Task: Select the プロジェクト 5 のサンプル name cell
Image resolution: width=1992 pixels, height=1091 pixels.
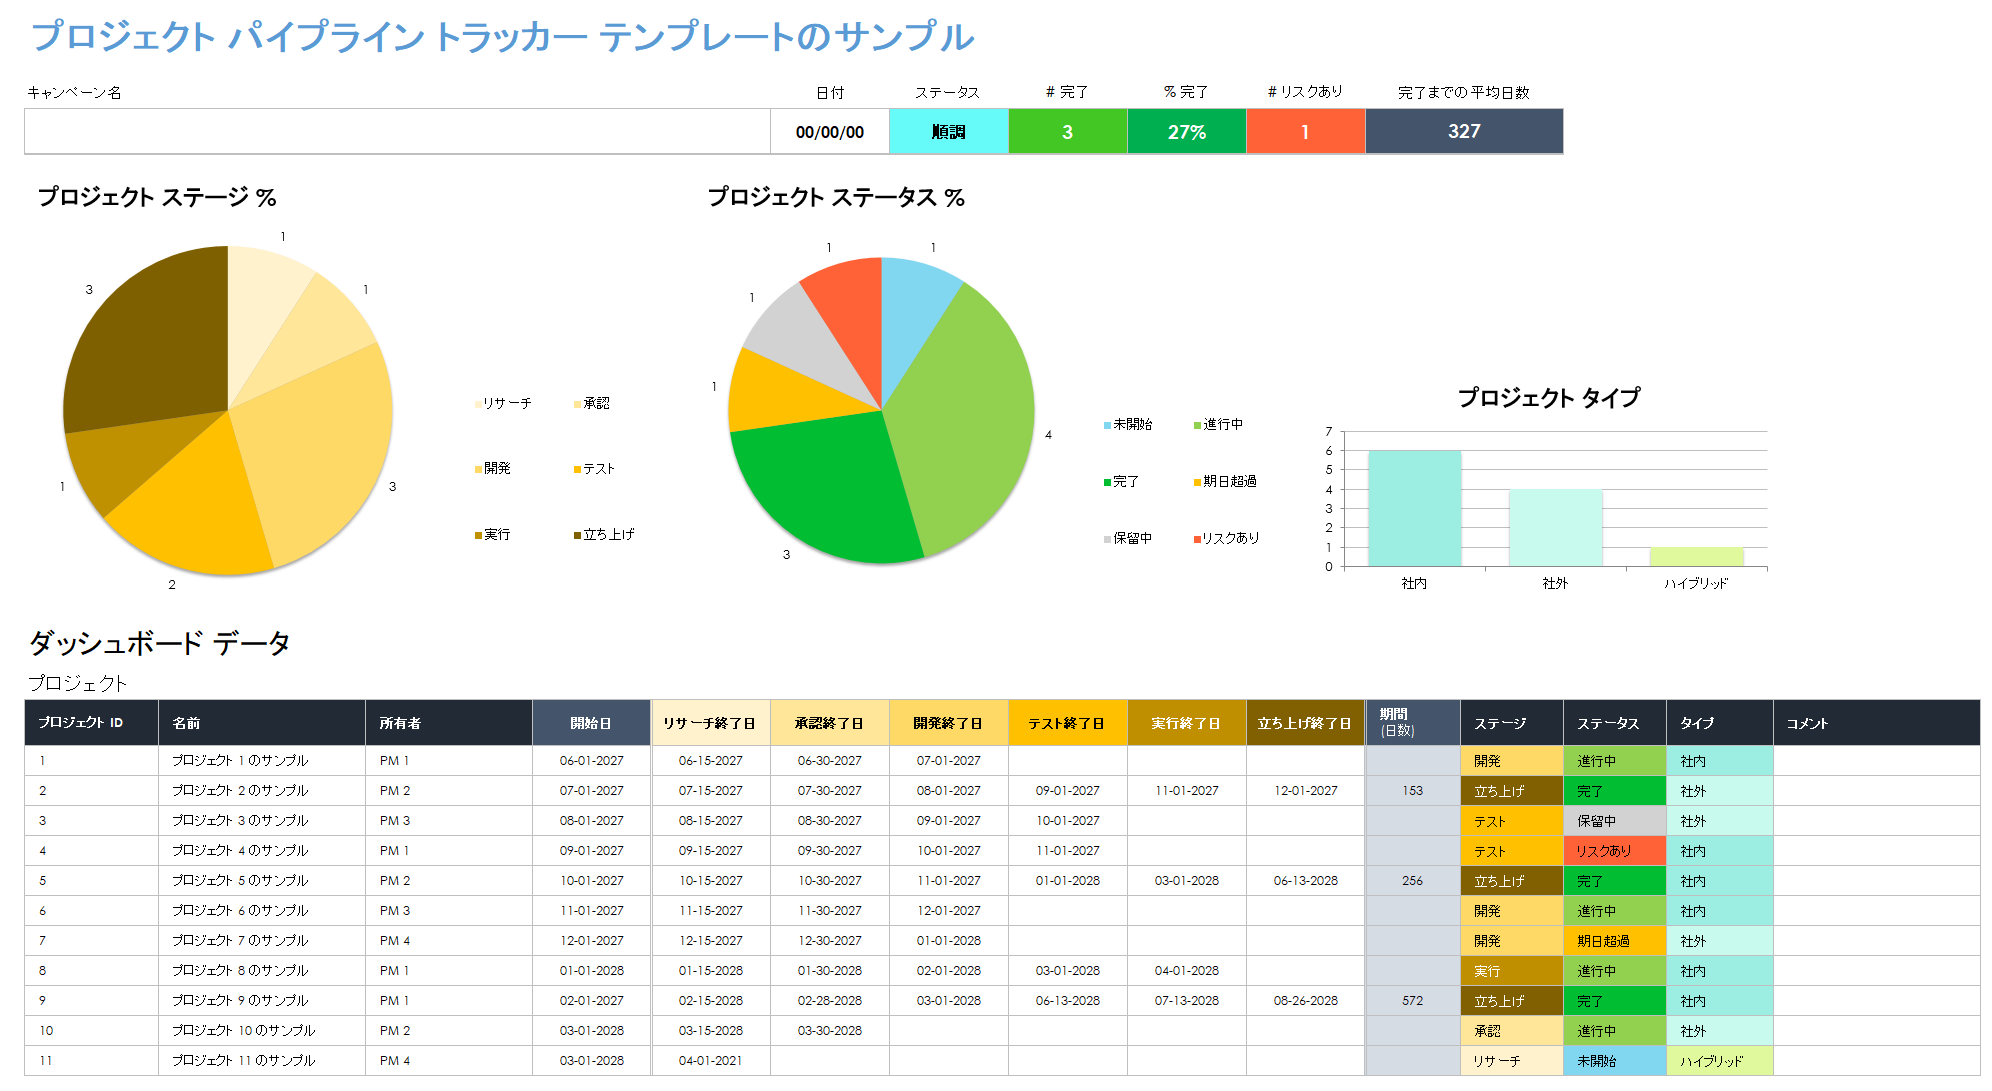Action: coord(262,881)
